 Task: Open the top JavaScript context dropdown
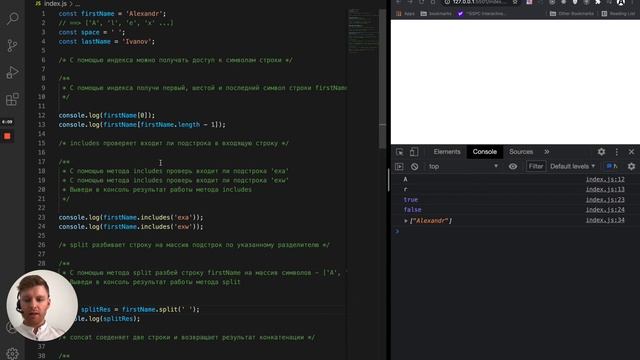point(464,167)
